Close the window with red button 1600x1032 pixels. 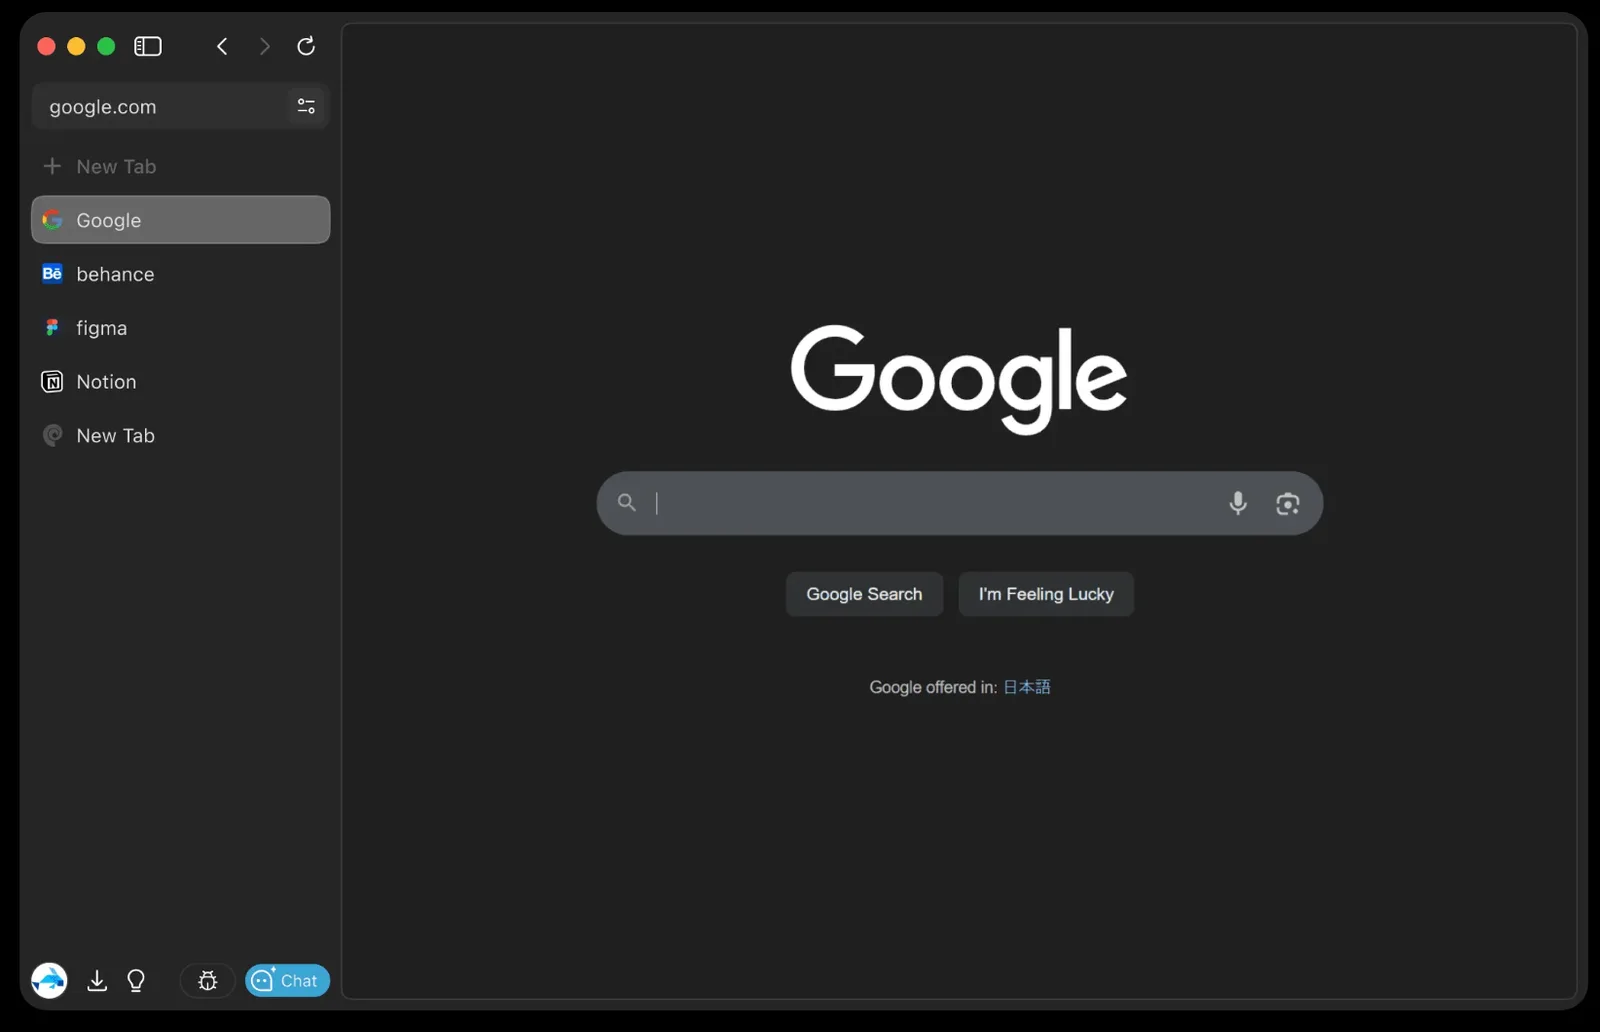point(46,46)
